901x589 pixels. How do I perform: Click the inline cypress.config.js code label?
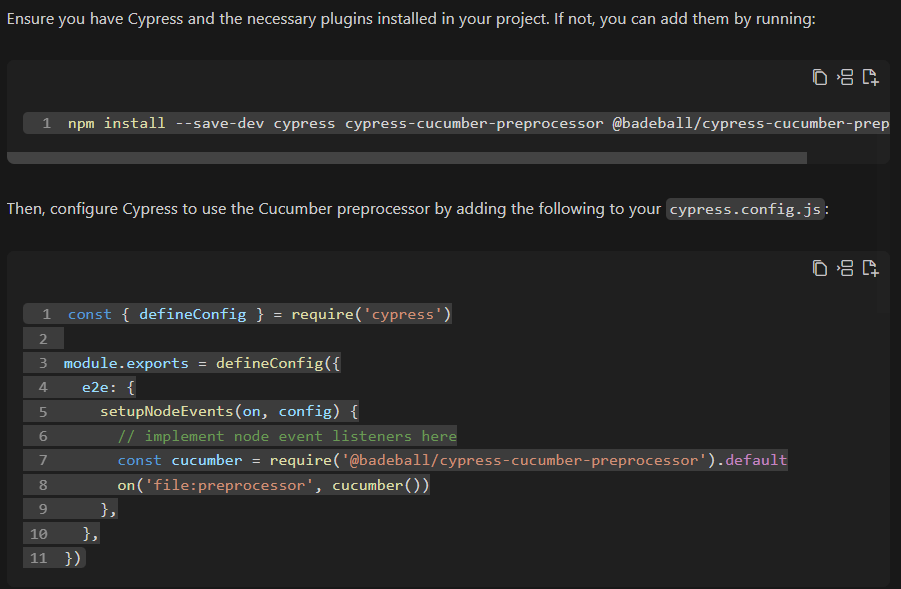tap(745, 209)
